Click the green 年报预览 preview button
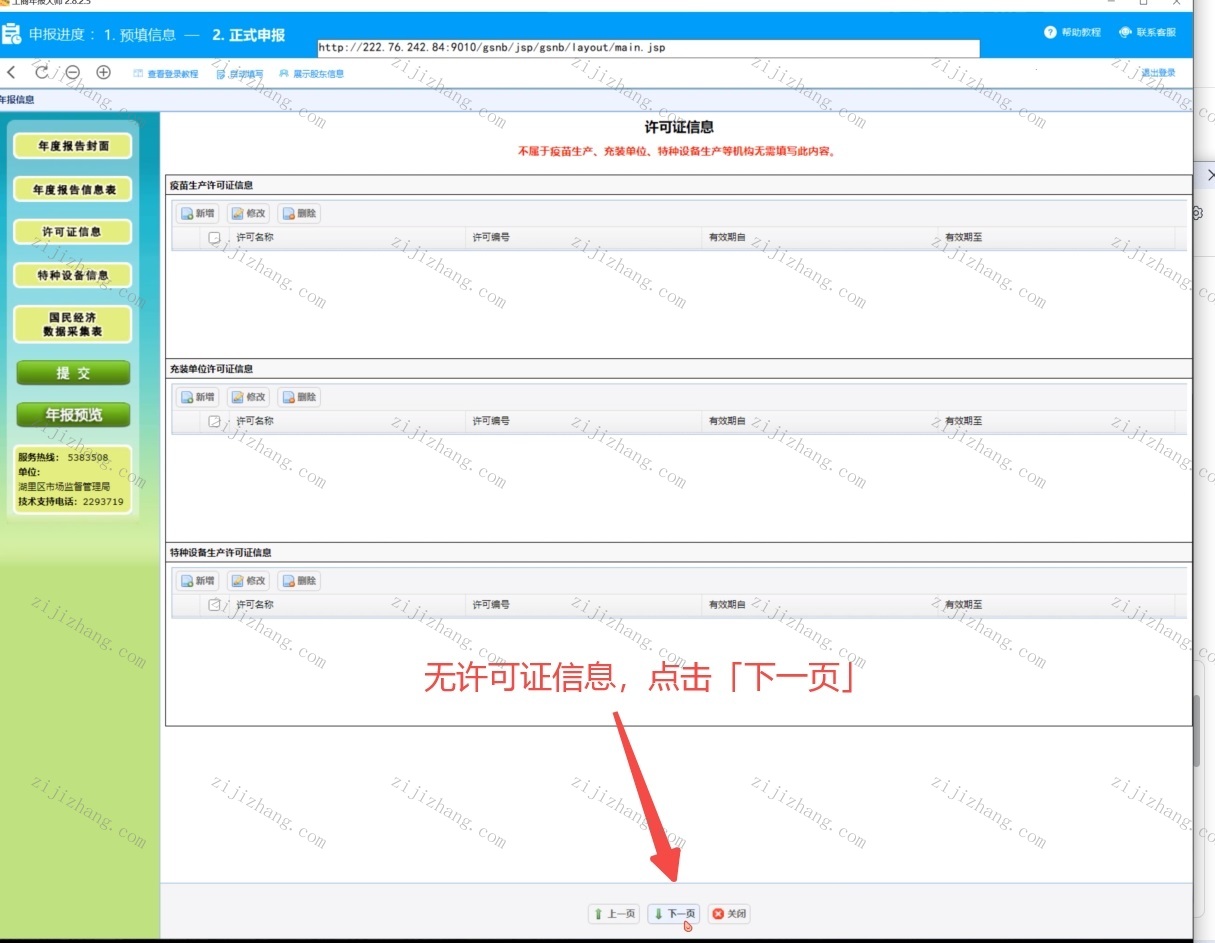 (73, 415)
